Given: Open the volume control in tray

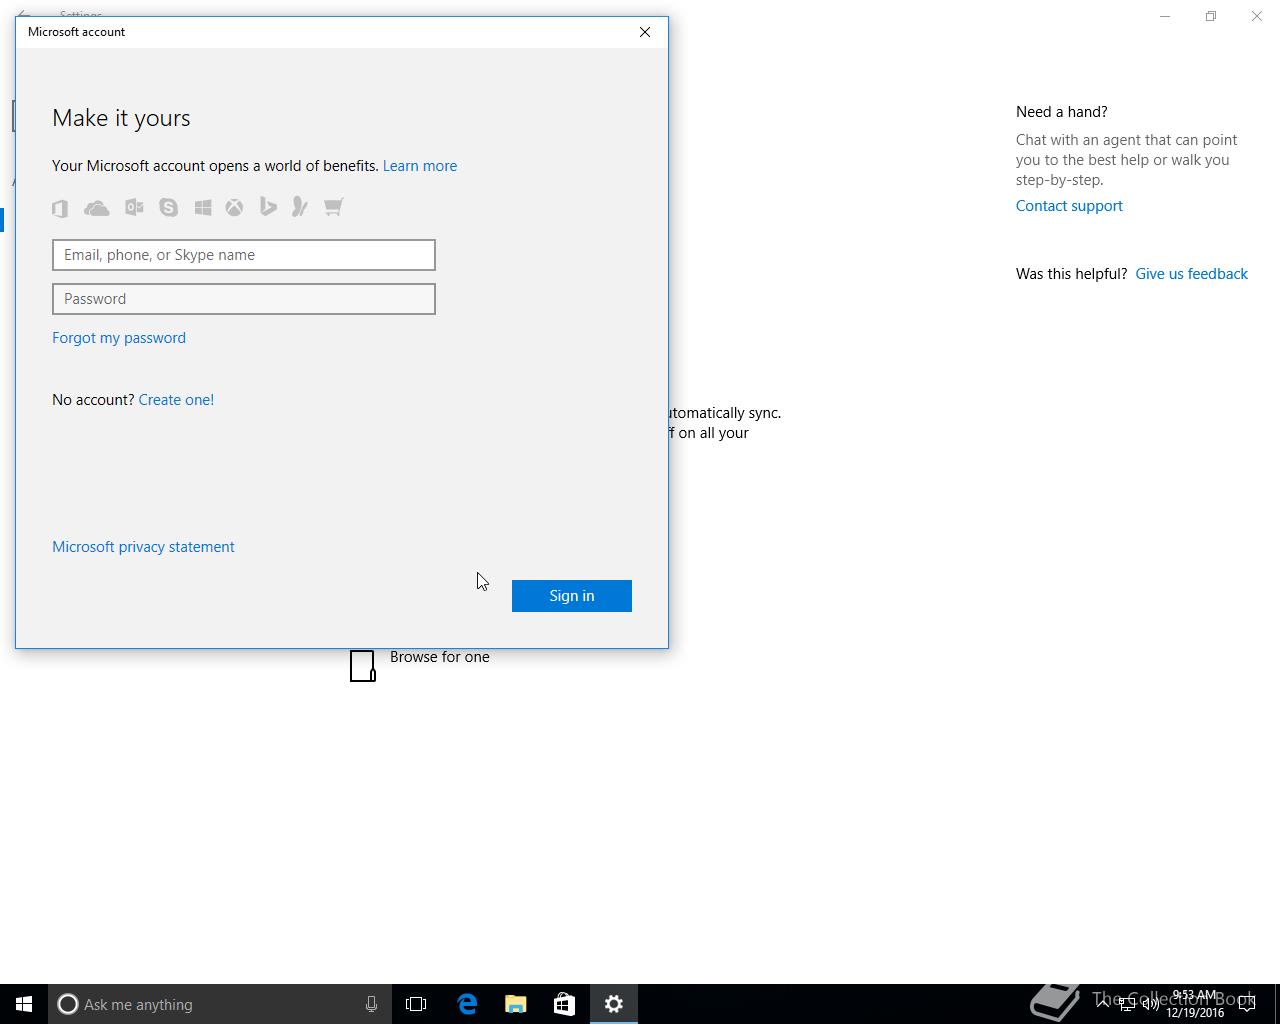Looking at the screenshot, I should (1150, 1004).
